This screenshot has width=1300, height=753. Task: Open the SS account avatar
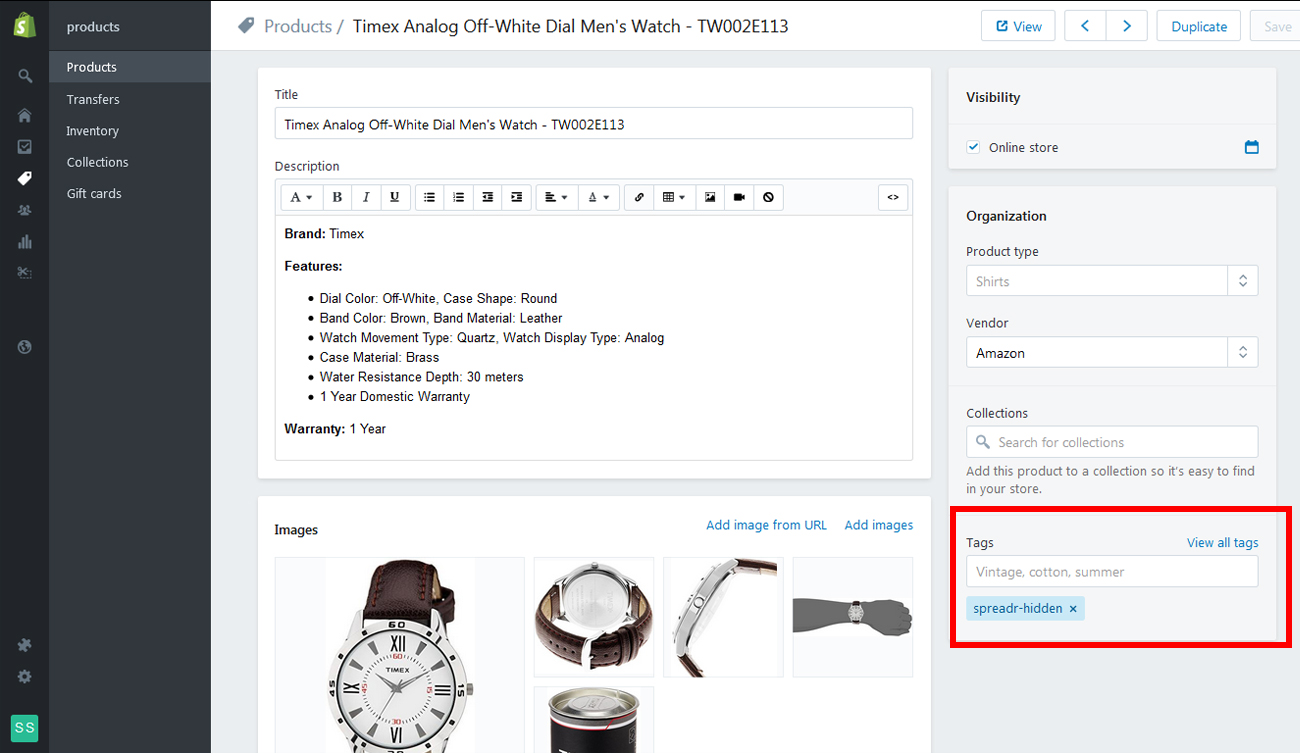pyautogui.click(x=25, y=728)
